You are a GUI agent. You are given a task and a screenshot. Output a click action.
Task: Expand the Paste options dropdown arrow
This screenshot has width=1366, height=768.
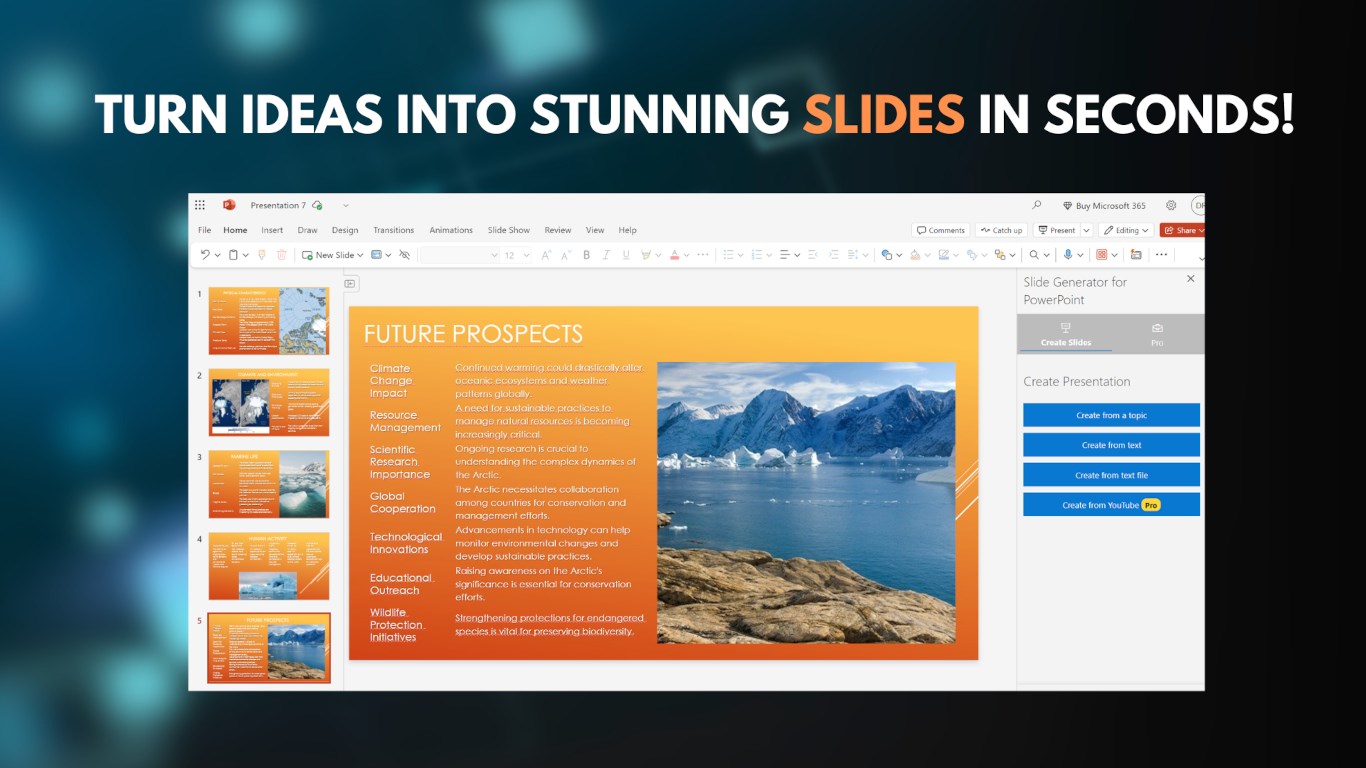[245, 255]
